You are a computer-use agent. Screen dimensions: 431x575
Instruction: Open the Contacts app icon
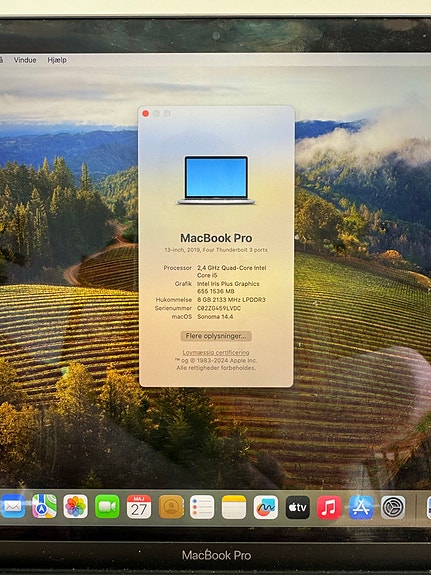pos(171,506)
